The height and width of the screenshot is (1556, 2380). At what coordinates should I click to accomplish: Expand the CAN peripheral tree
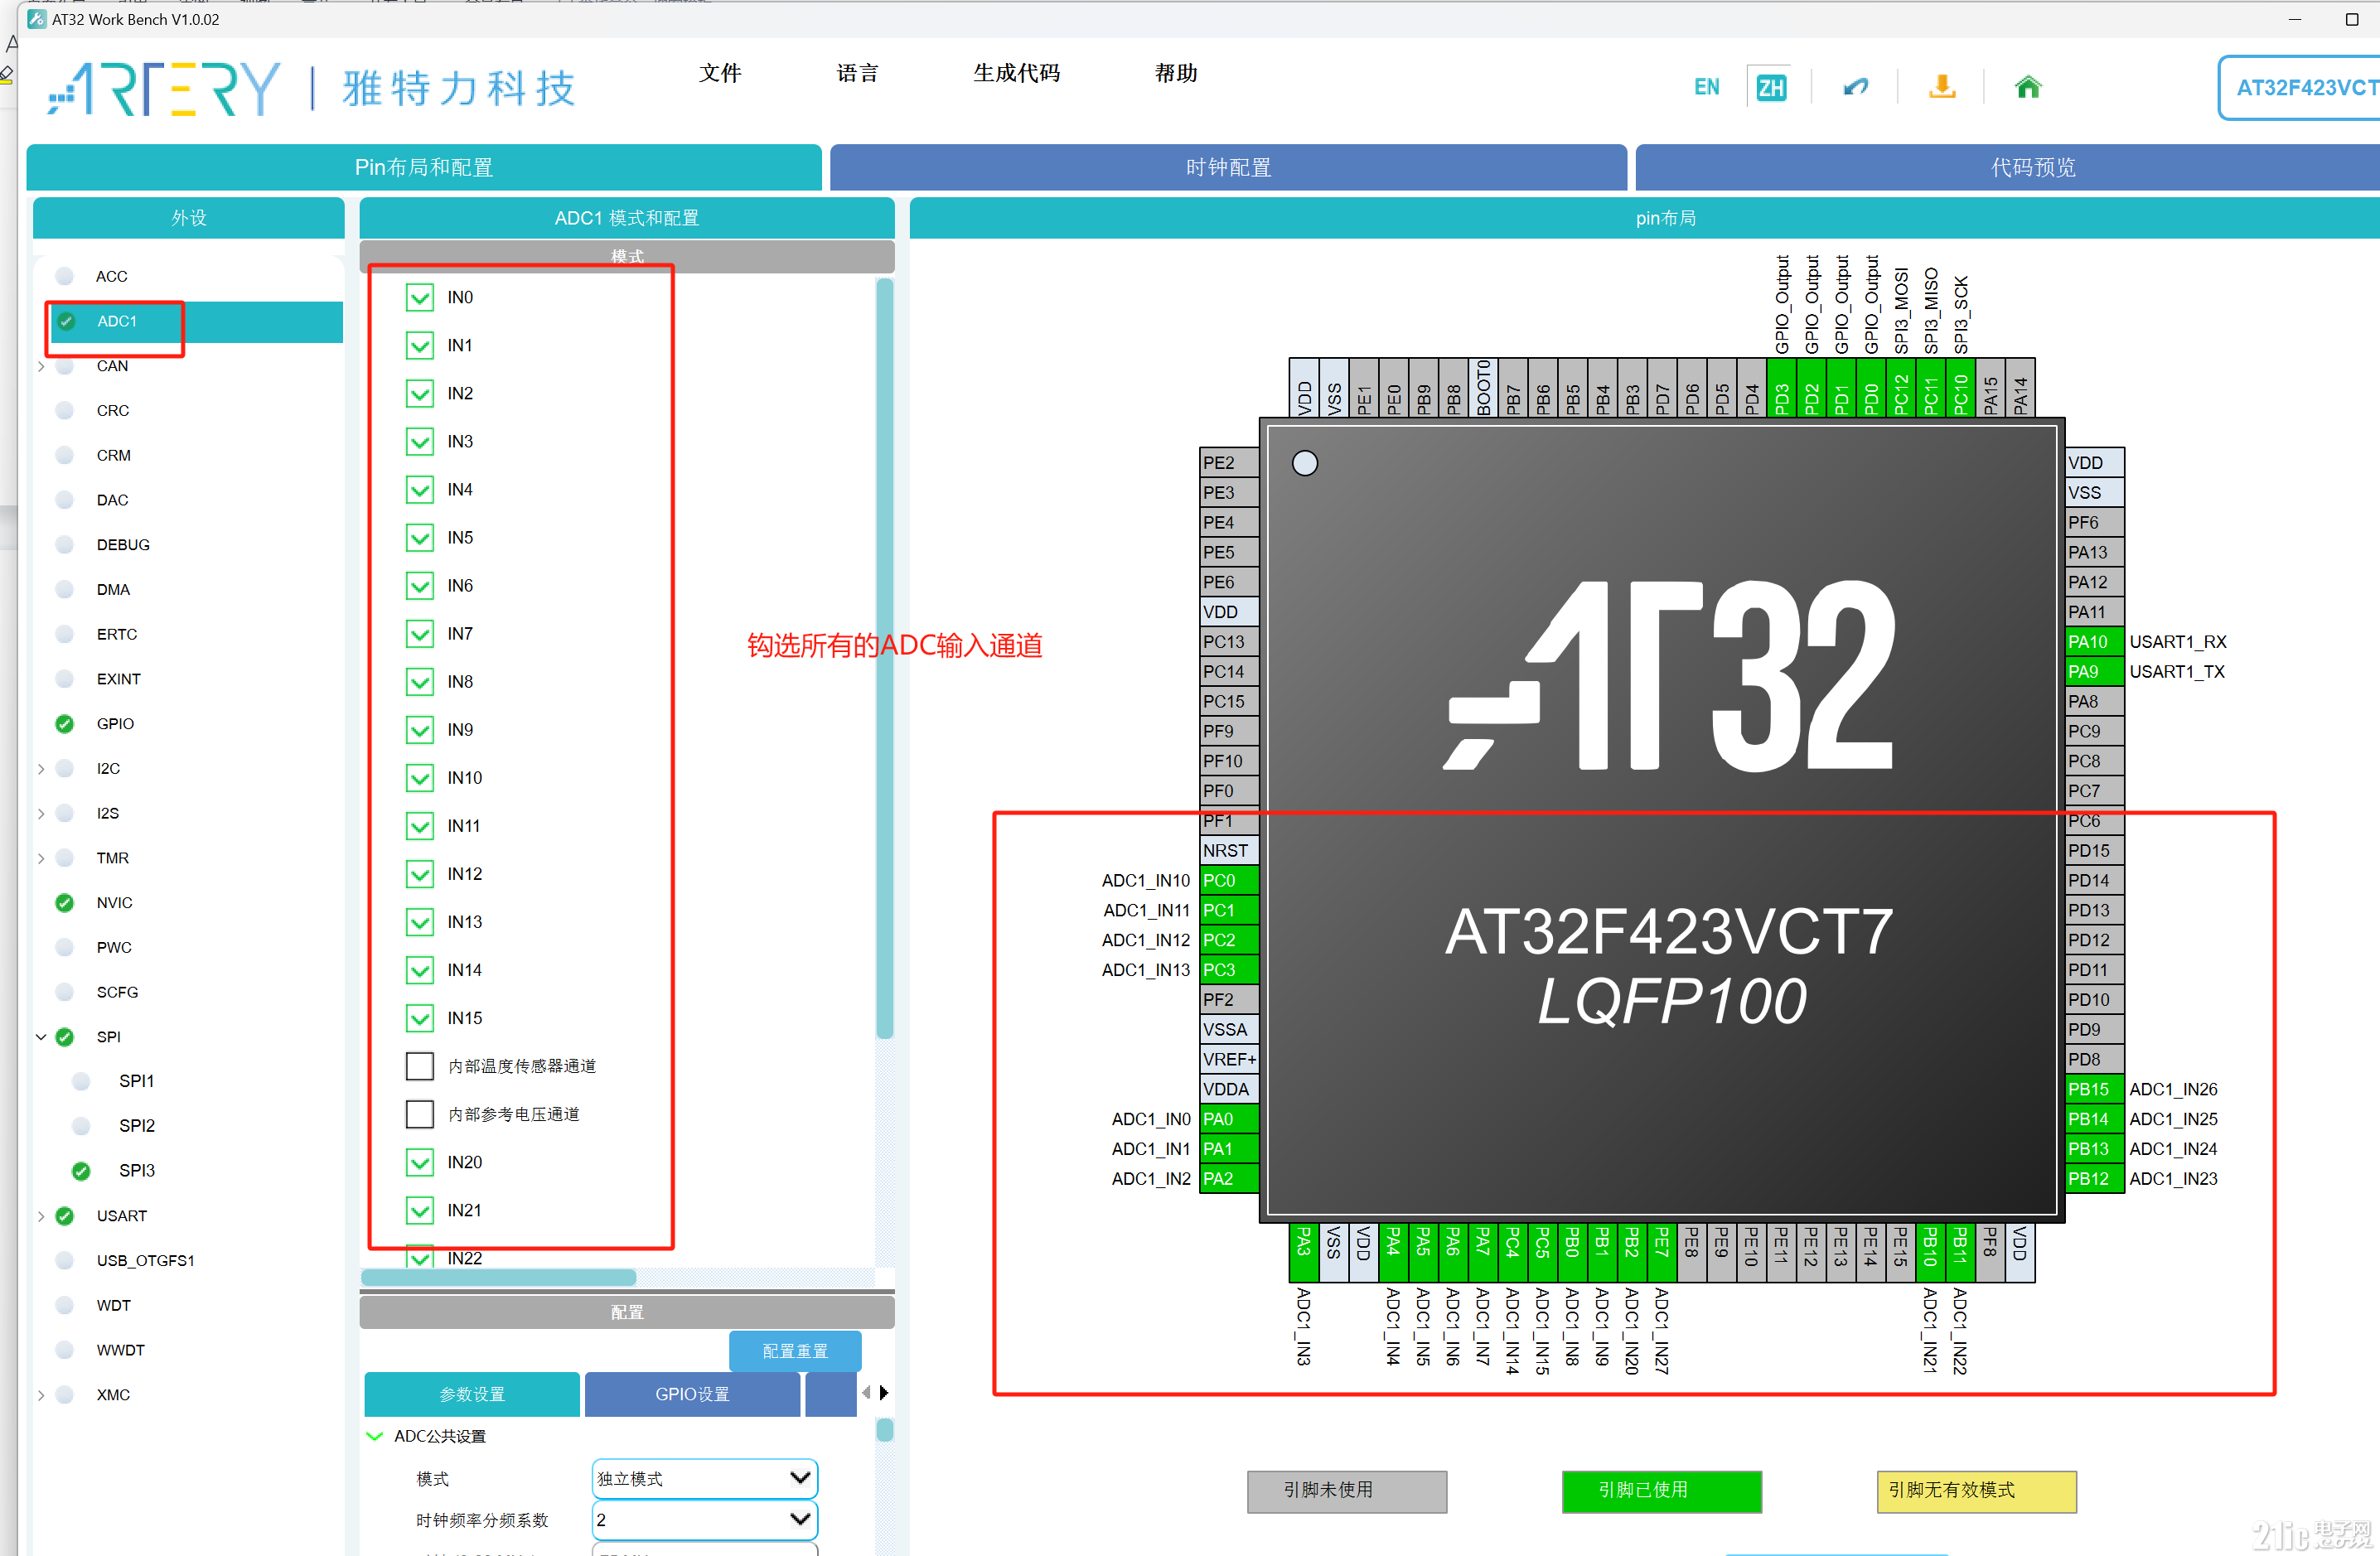point(41,366)
